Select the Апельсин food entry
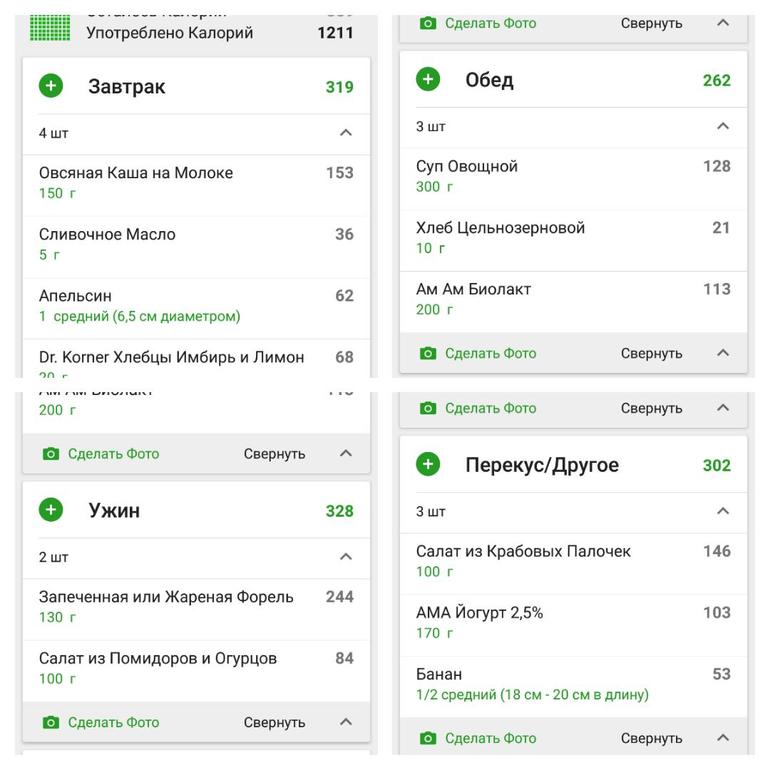The image size is (770, 770). 196,308
